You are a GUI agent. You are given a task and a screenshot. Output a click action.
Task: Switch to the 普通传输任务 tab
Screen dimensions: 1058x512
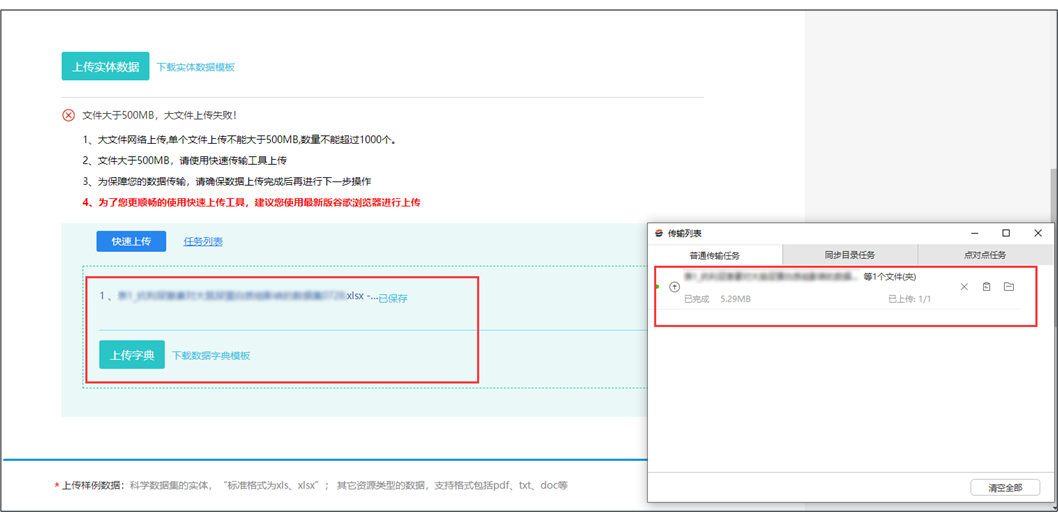pos(715,255)
